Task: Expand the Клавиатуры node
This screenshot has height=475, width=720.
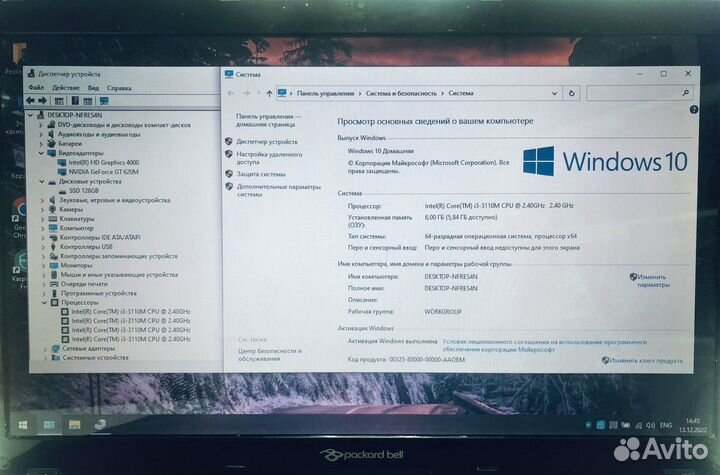Action: click(43, 219)
